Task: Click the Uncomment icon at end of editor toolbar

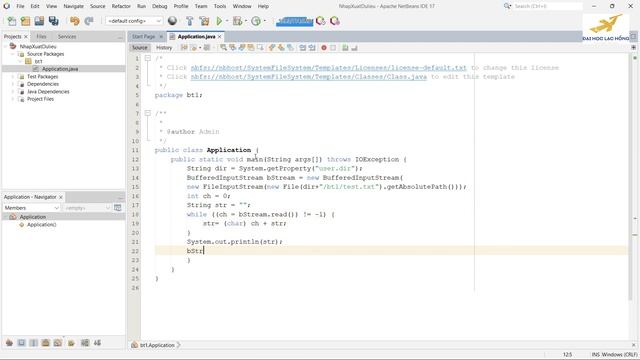Action: click(354, 48)
